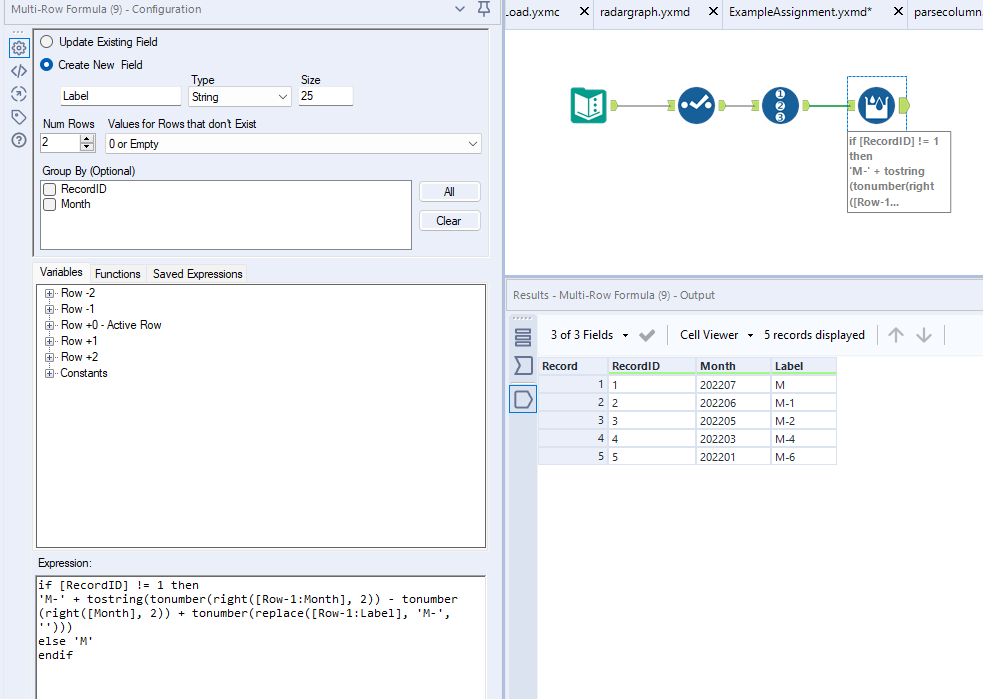This screenshot has height=699, width=983.
Task: Select the Update Existing Field radio button
Action: (x=45, y=41)
